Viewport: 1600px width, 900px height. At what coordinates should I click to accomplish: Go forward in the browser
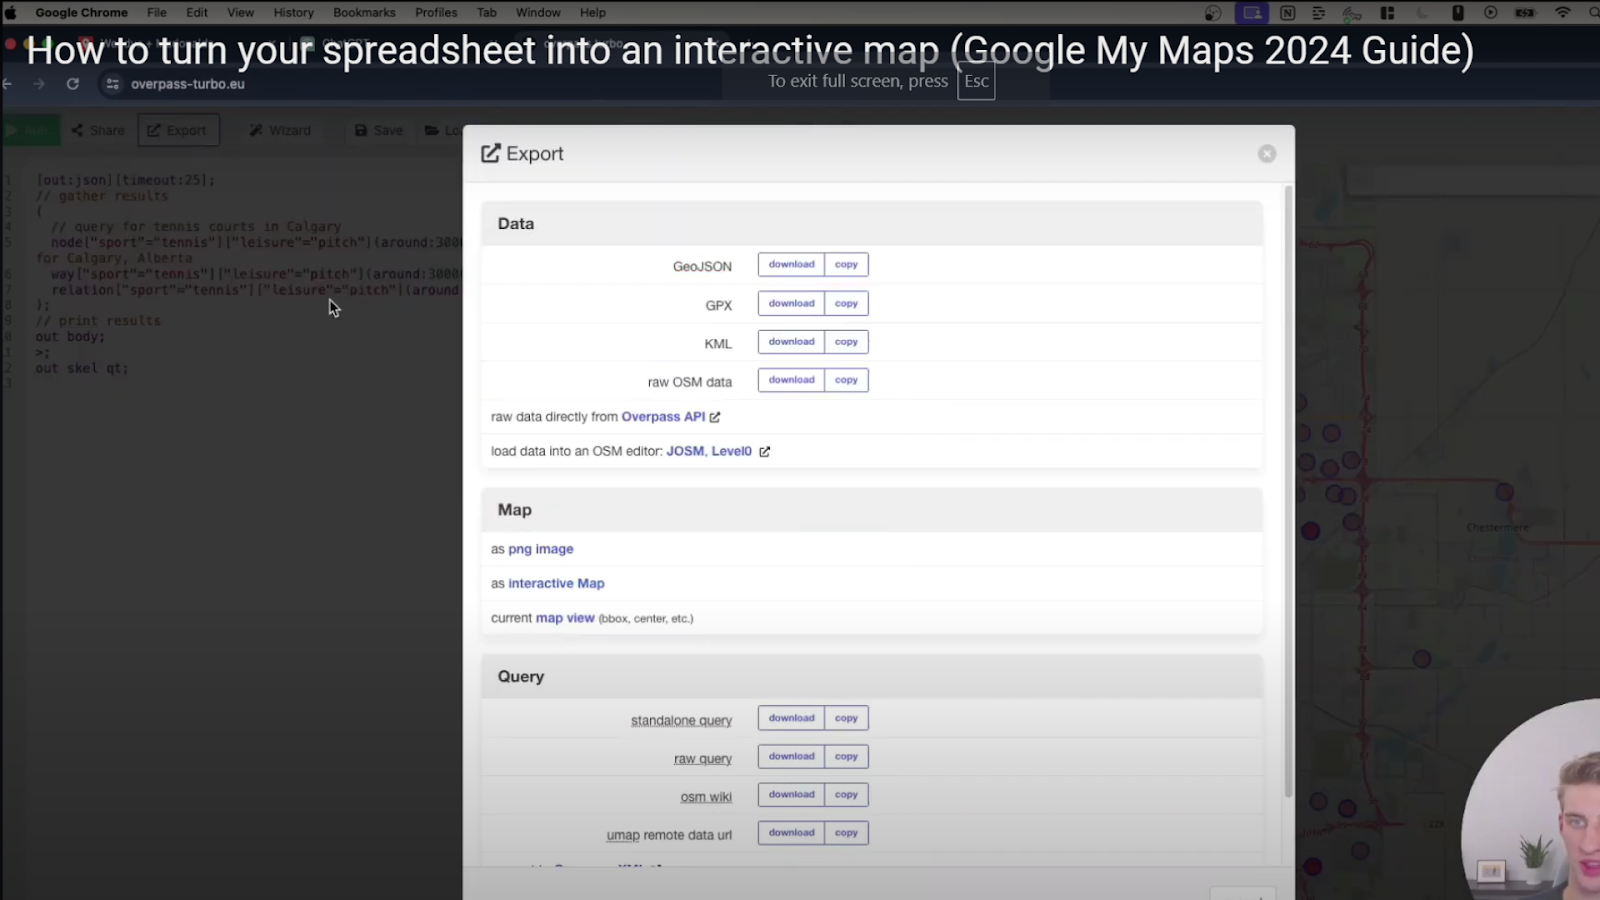[x=39, y=84]
